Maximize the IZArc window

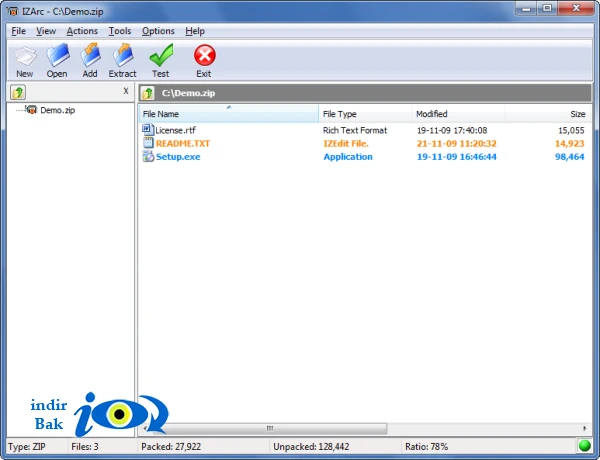coord(547,8)
